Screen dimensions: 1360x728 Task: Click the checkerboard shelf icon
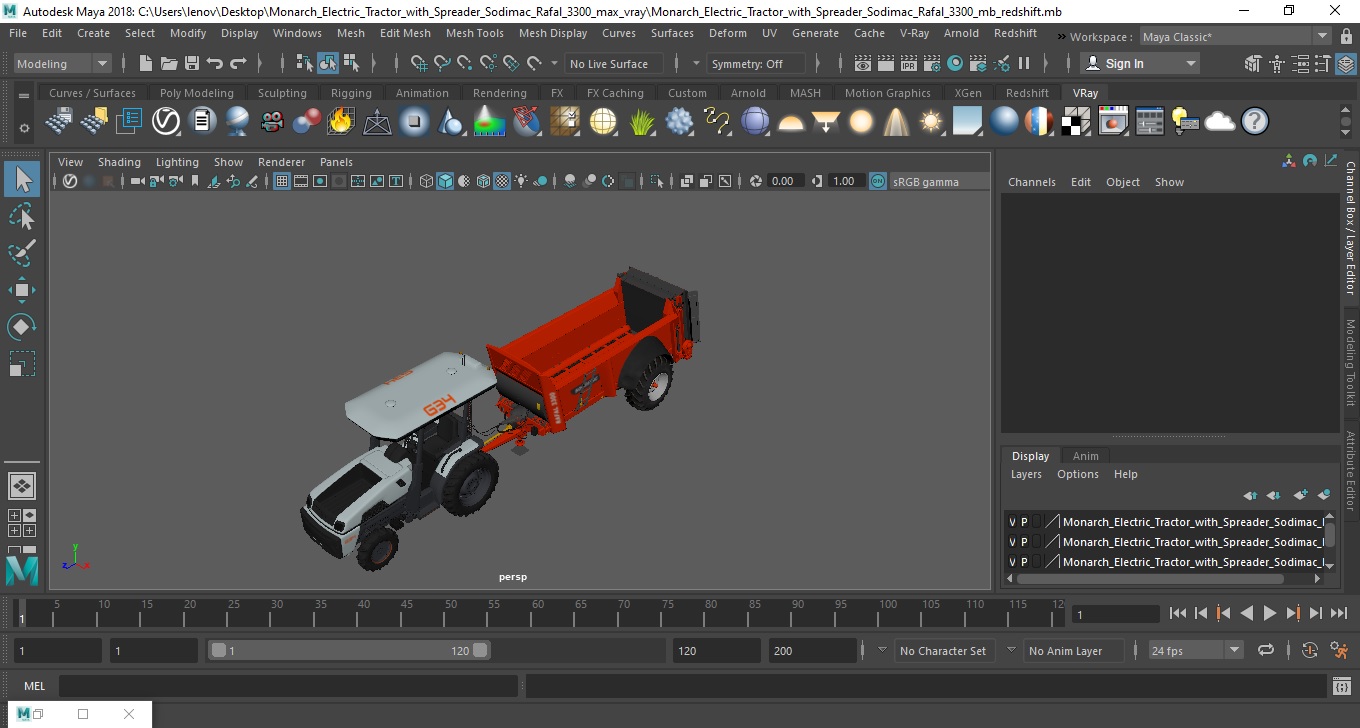[x=1076, y=122]
